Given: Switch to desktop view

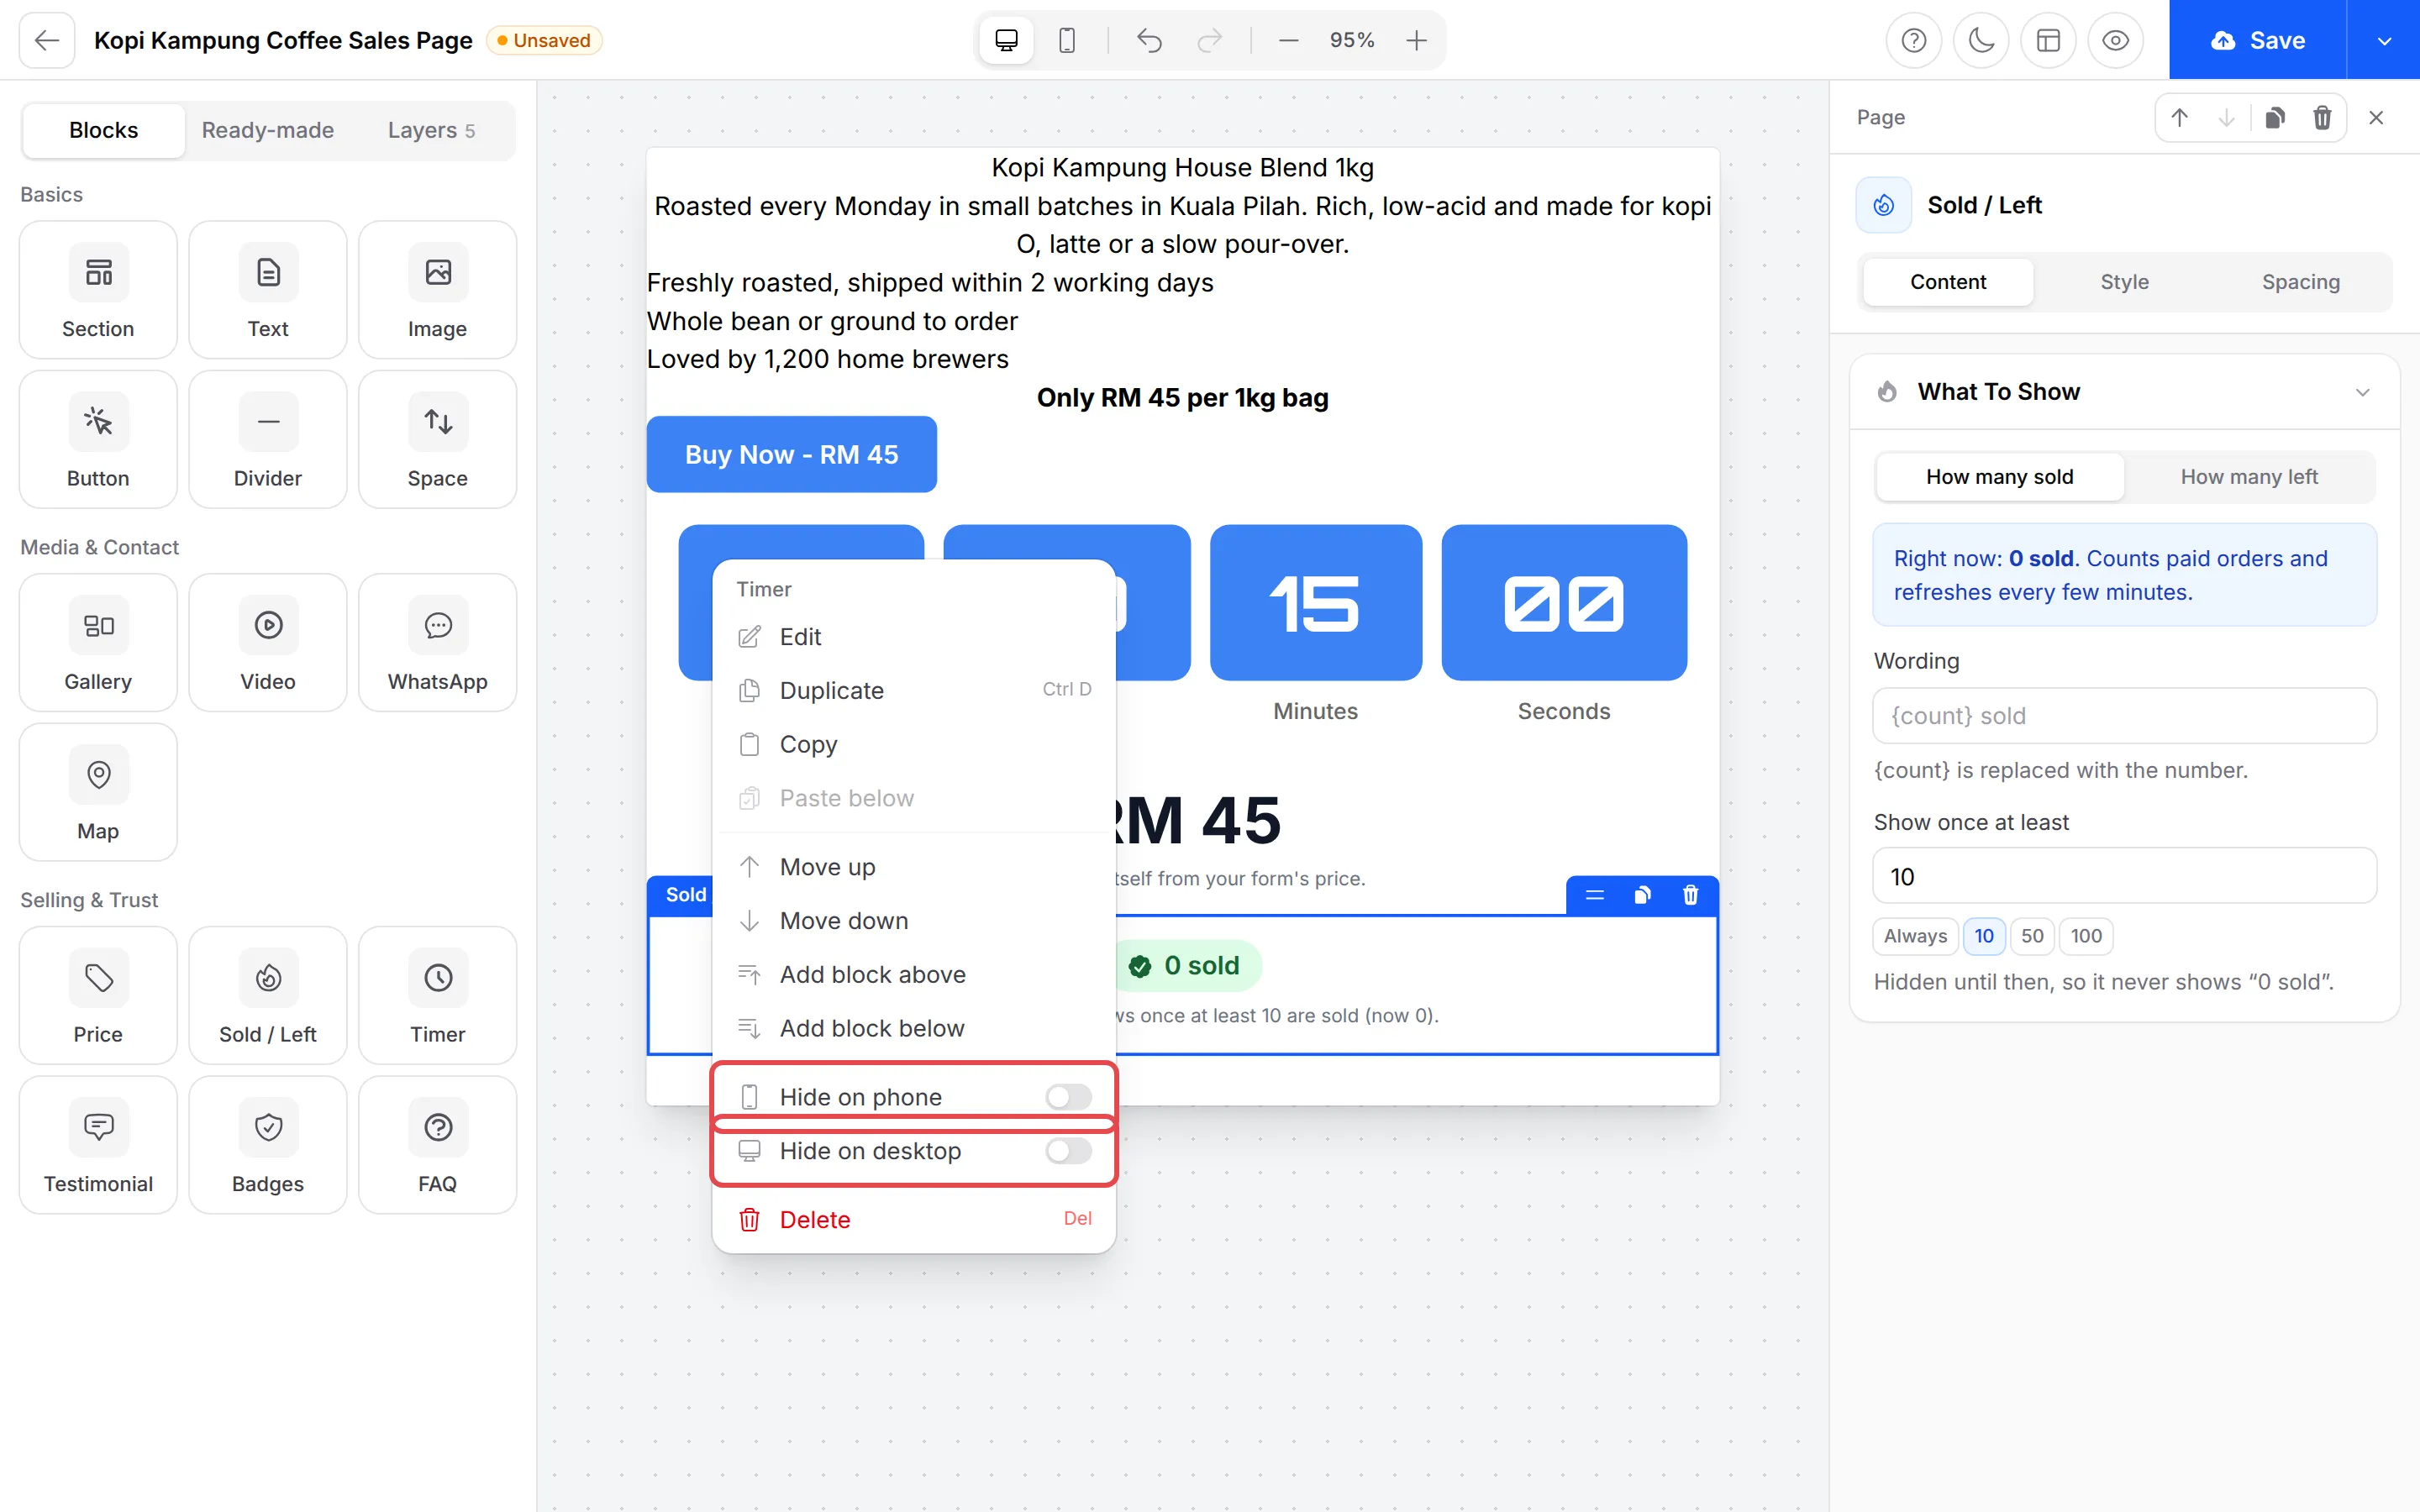Looking at the screenshot, I should tap(1006, 40).
